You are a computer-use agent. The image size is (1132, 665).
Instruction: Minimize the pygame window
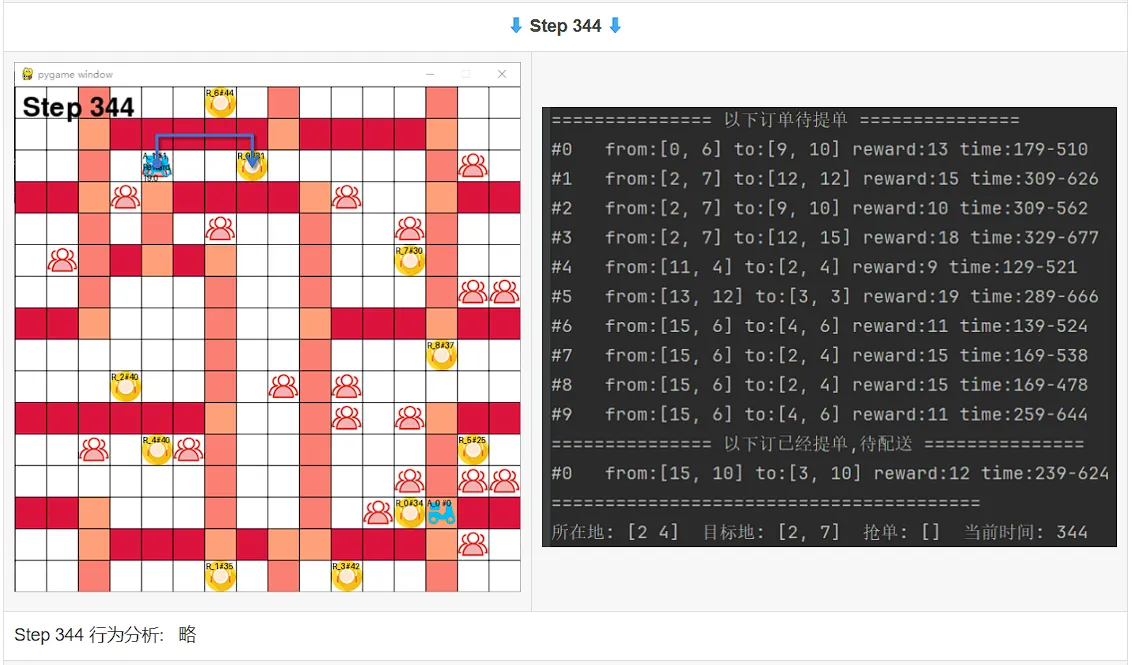tap(430, 74)
